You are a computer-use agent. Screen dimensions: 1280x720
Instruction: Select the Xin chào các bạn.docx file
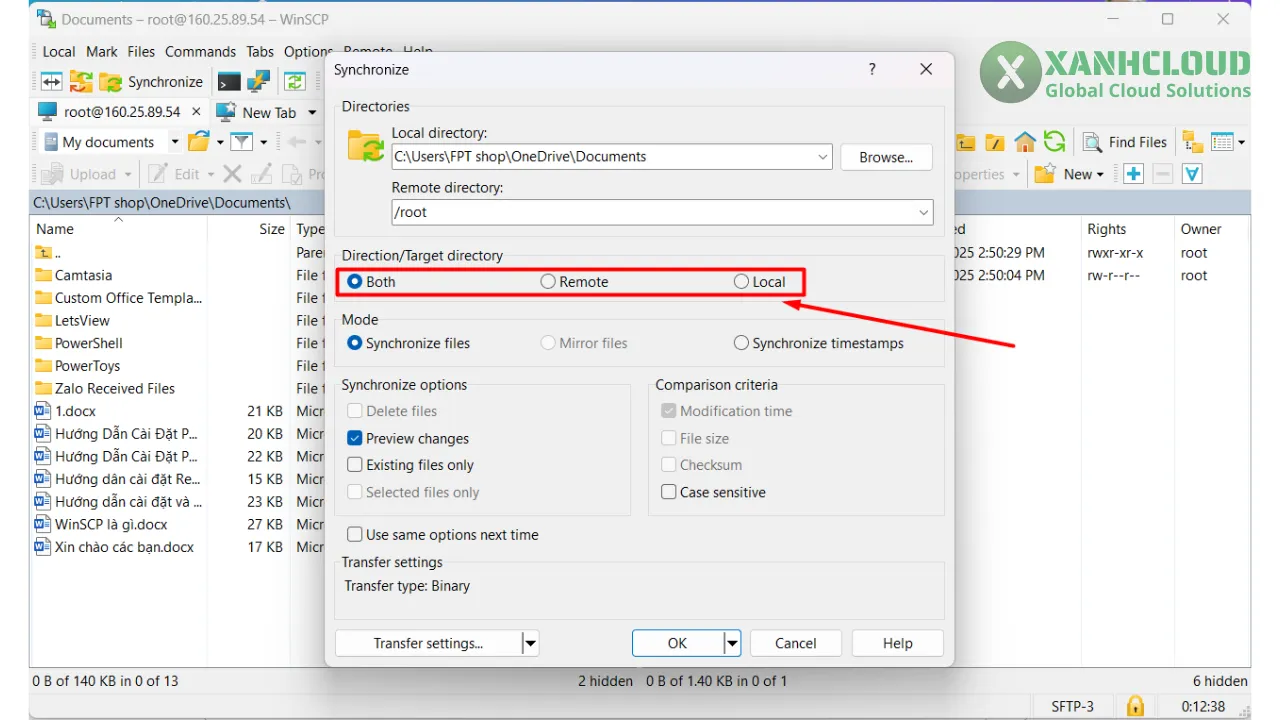(x=125, y=547)
